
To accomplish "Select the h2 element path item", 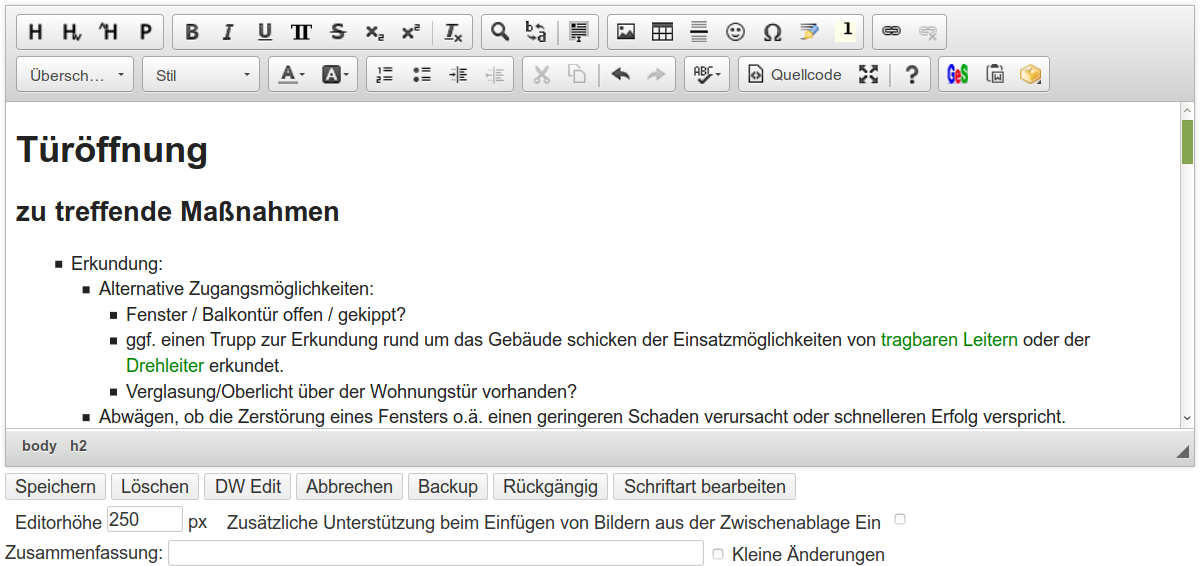I will (x=78, y=446).
